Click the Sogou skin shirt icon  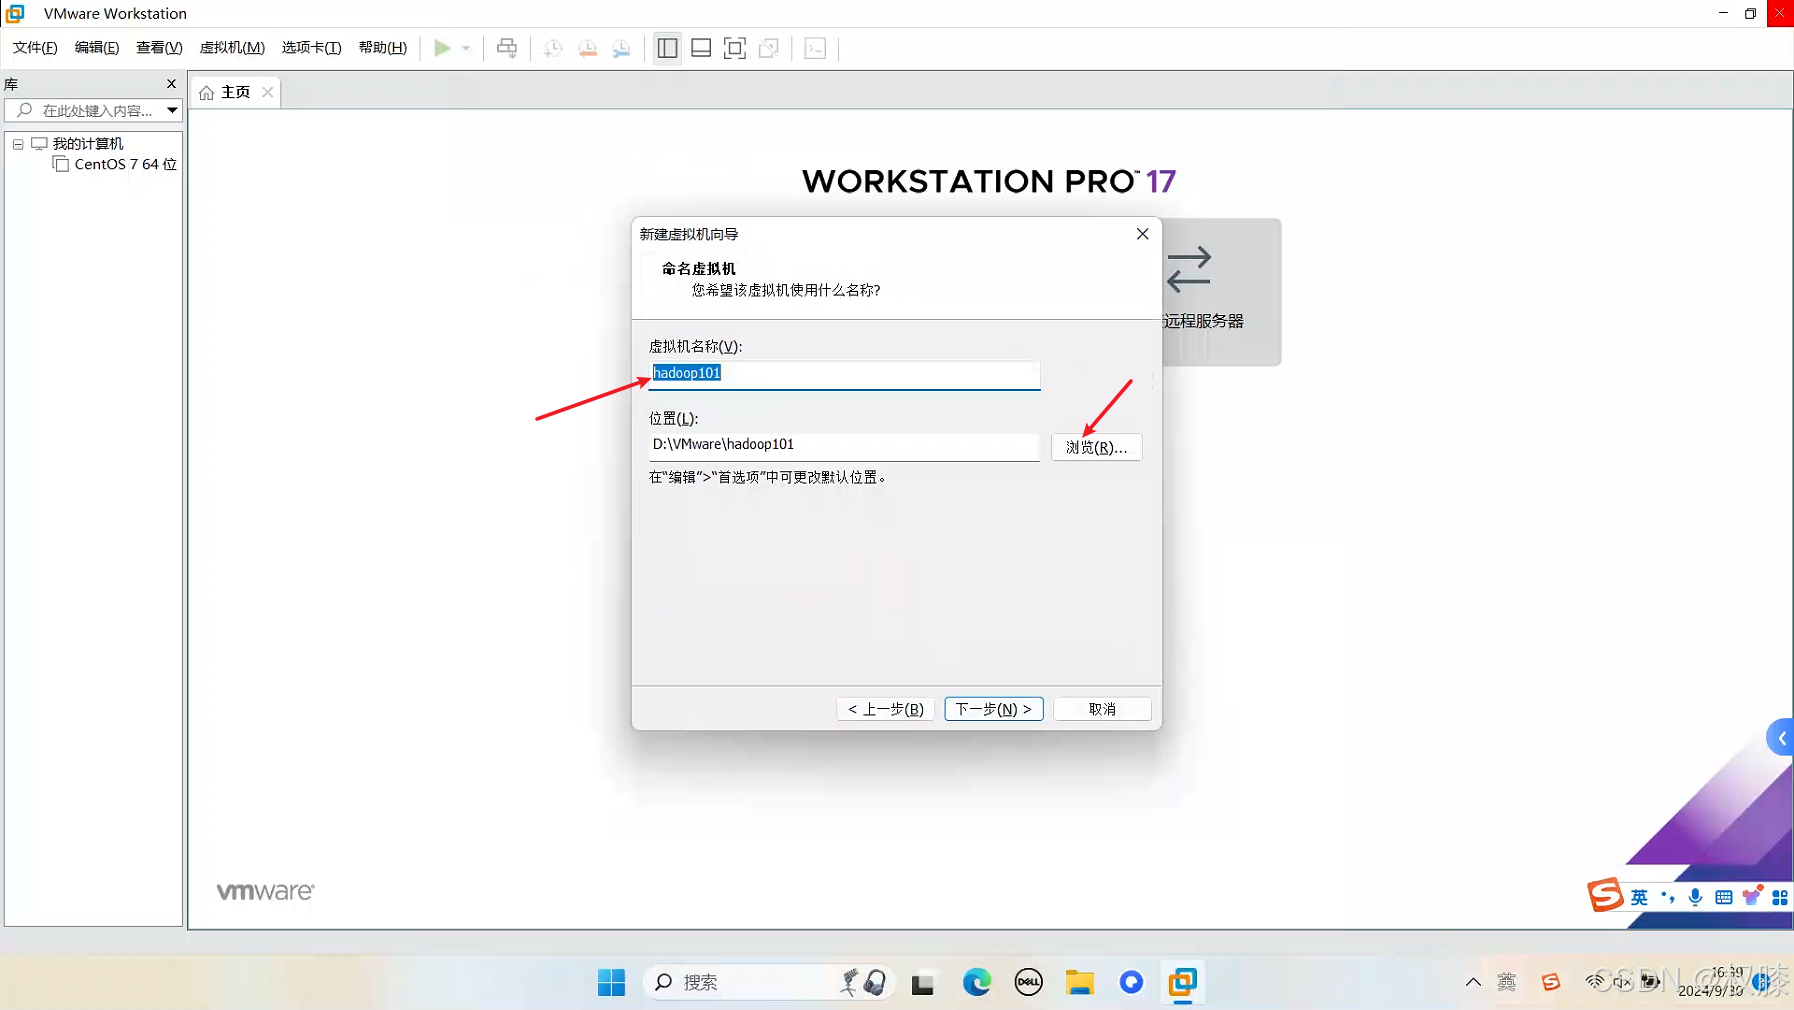[1752, 896]
